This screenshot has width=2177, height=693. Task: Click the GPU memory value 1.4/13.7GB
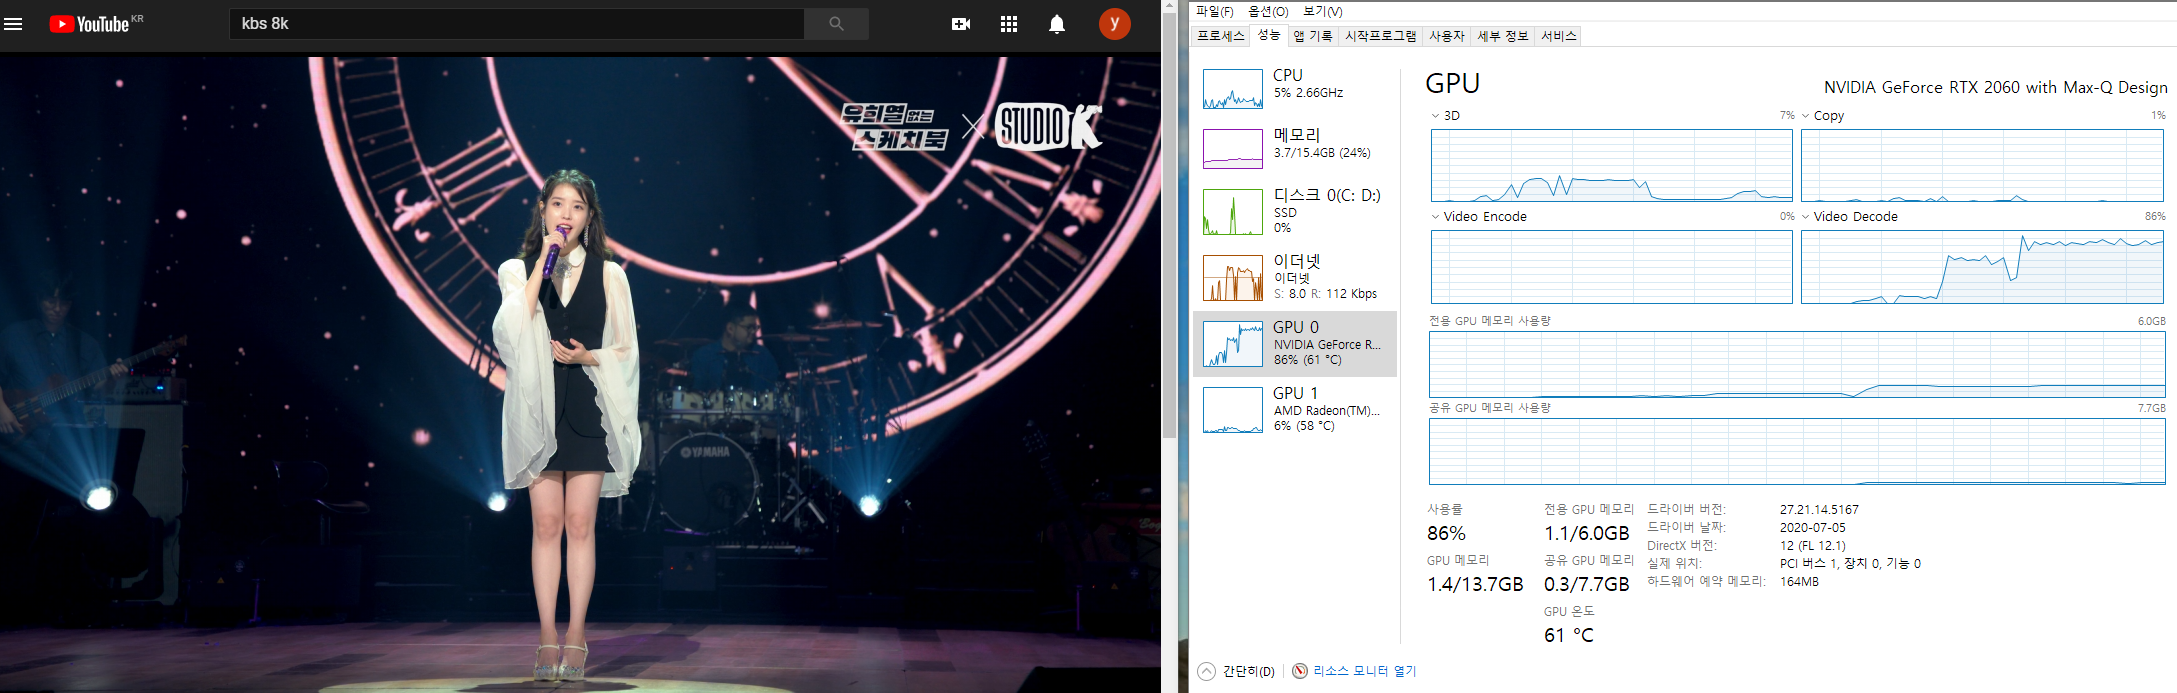[1475, 584]
